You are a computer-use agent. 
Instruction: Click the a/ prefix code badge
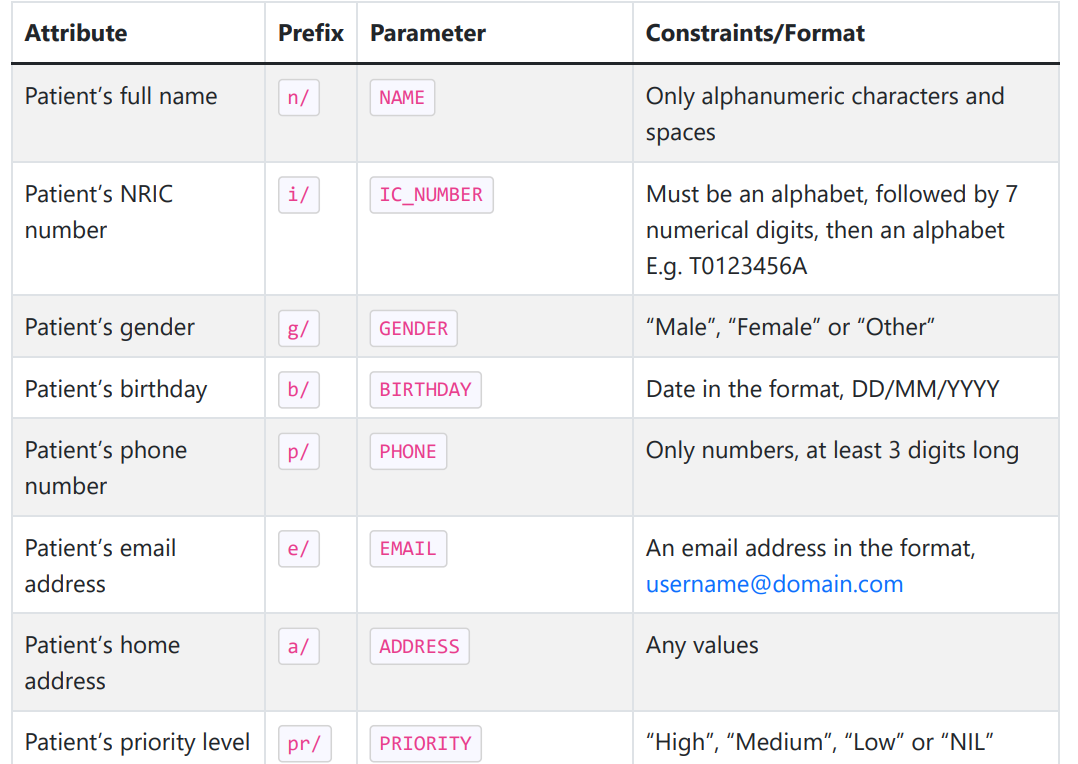pyautogui.click(x=298, y=646)
